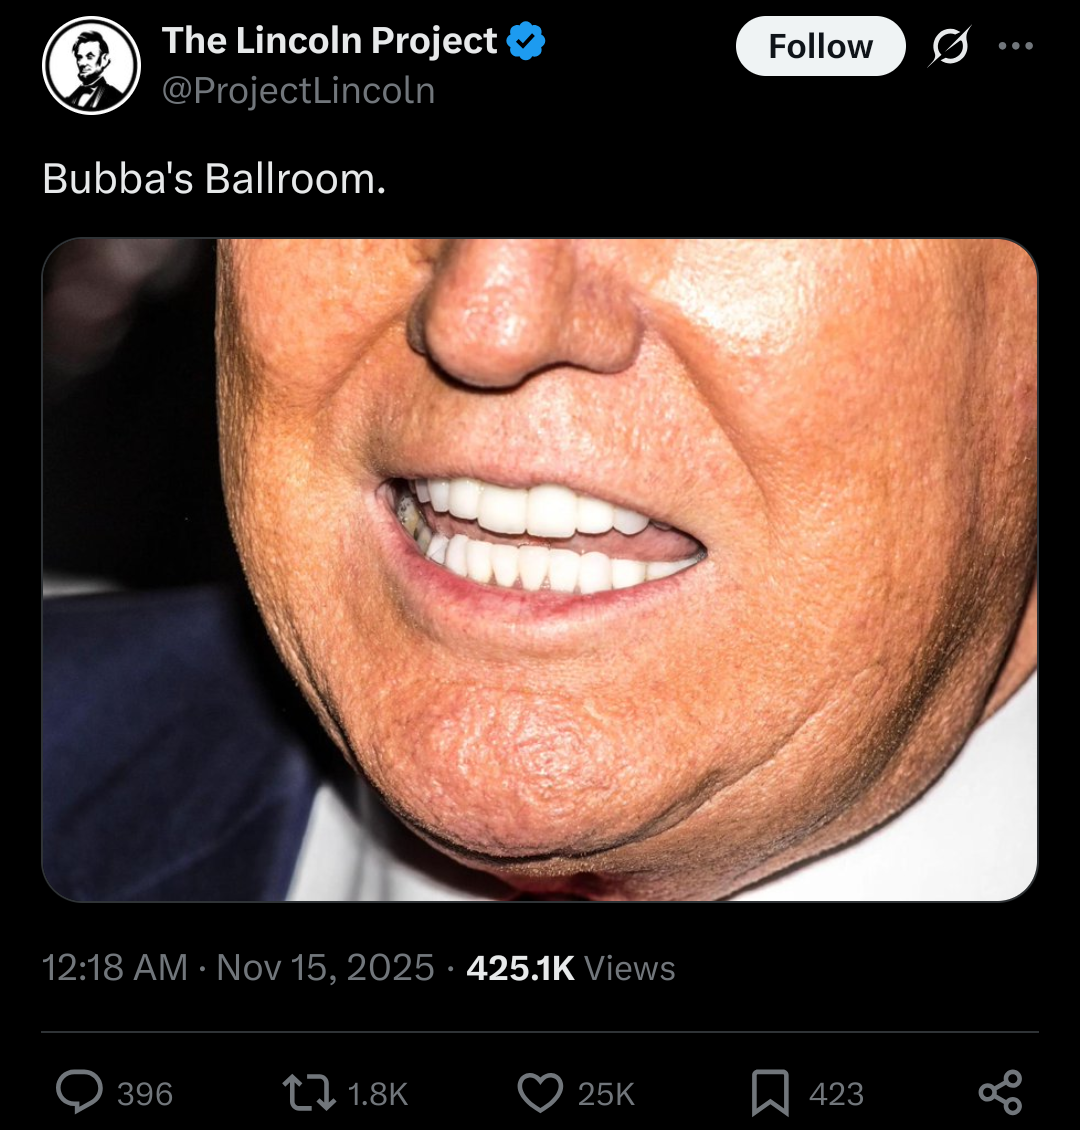Click the 396 replies count
1080x1130 pixels.
145,1094
